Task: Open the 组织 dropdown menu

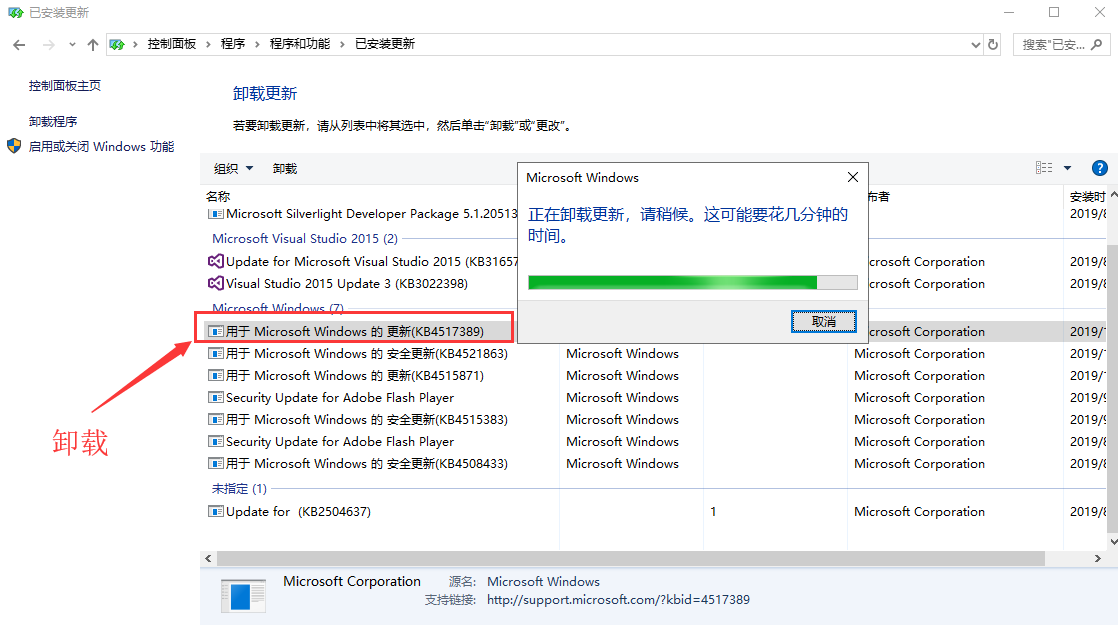Action: (233, 169)
